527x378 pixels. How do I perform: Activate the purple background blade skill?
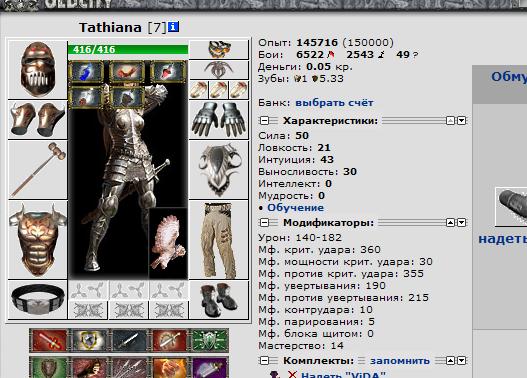[x=210, y=367]
